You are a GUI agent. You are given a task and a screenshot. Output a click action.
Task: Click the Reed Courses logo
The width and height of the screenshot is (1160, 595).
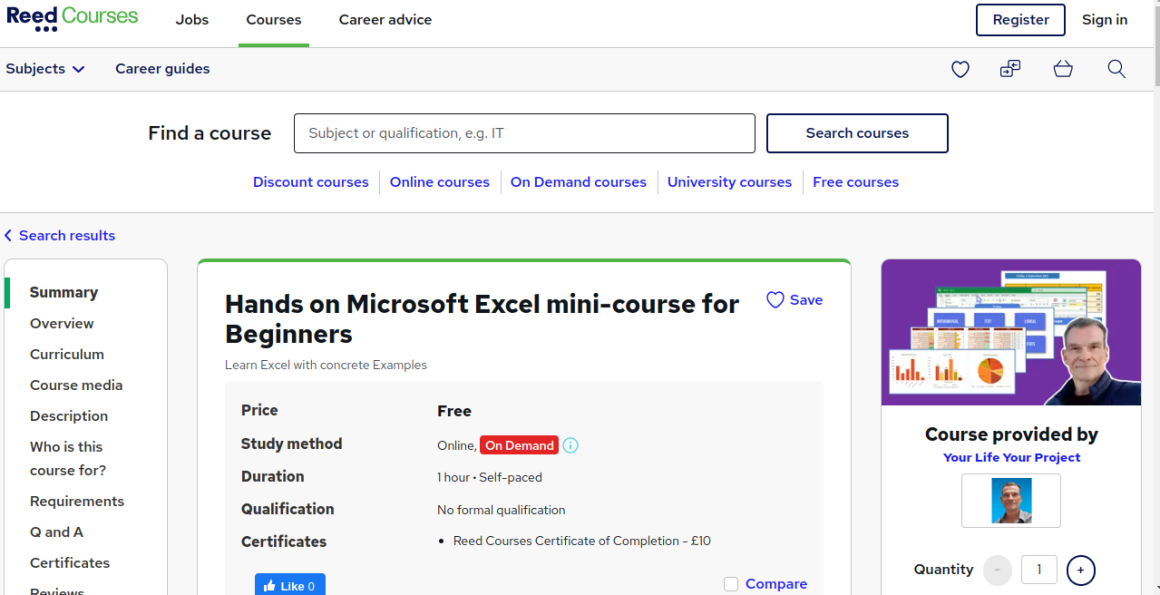coord(71,17)
